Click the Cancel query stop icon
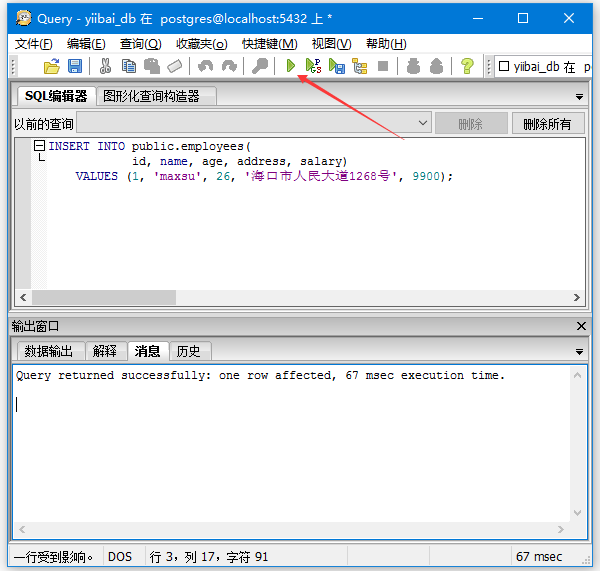 pyautogui.click(x=382, y=66)
